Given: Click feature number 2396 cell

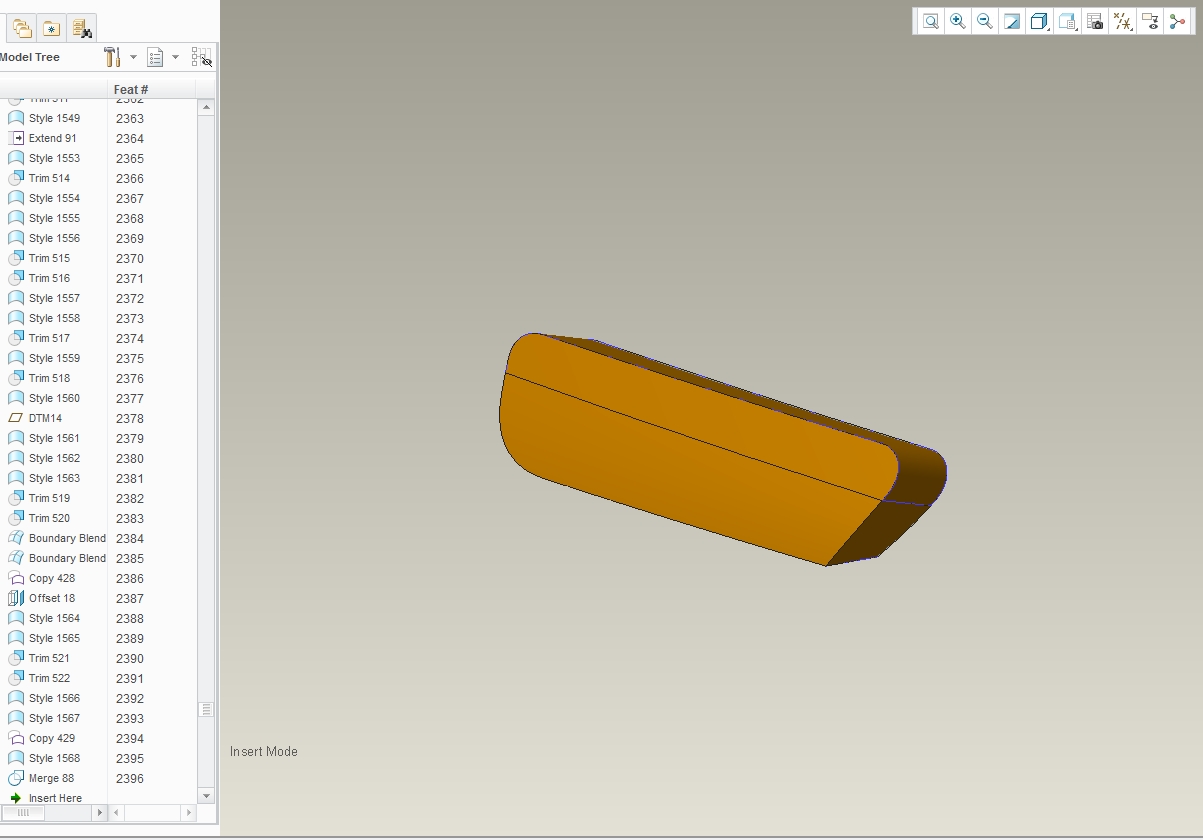Looking at the screenshot, I should point(130,778).
